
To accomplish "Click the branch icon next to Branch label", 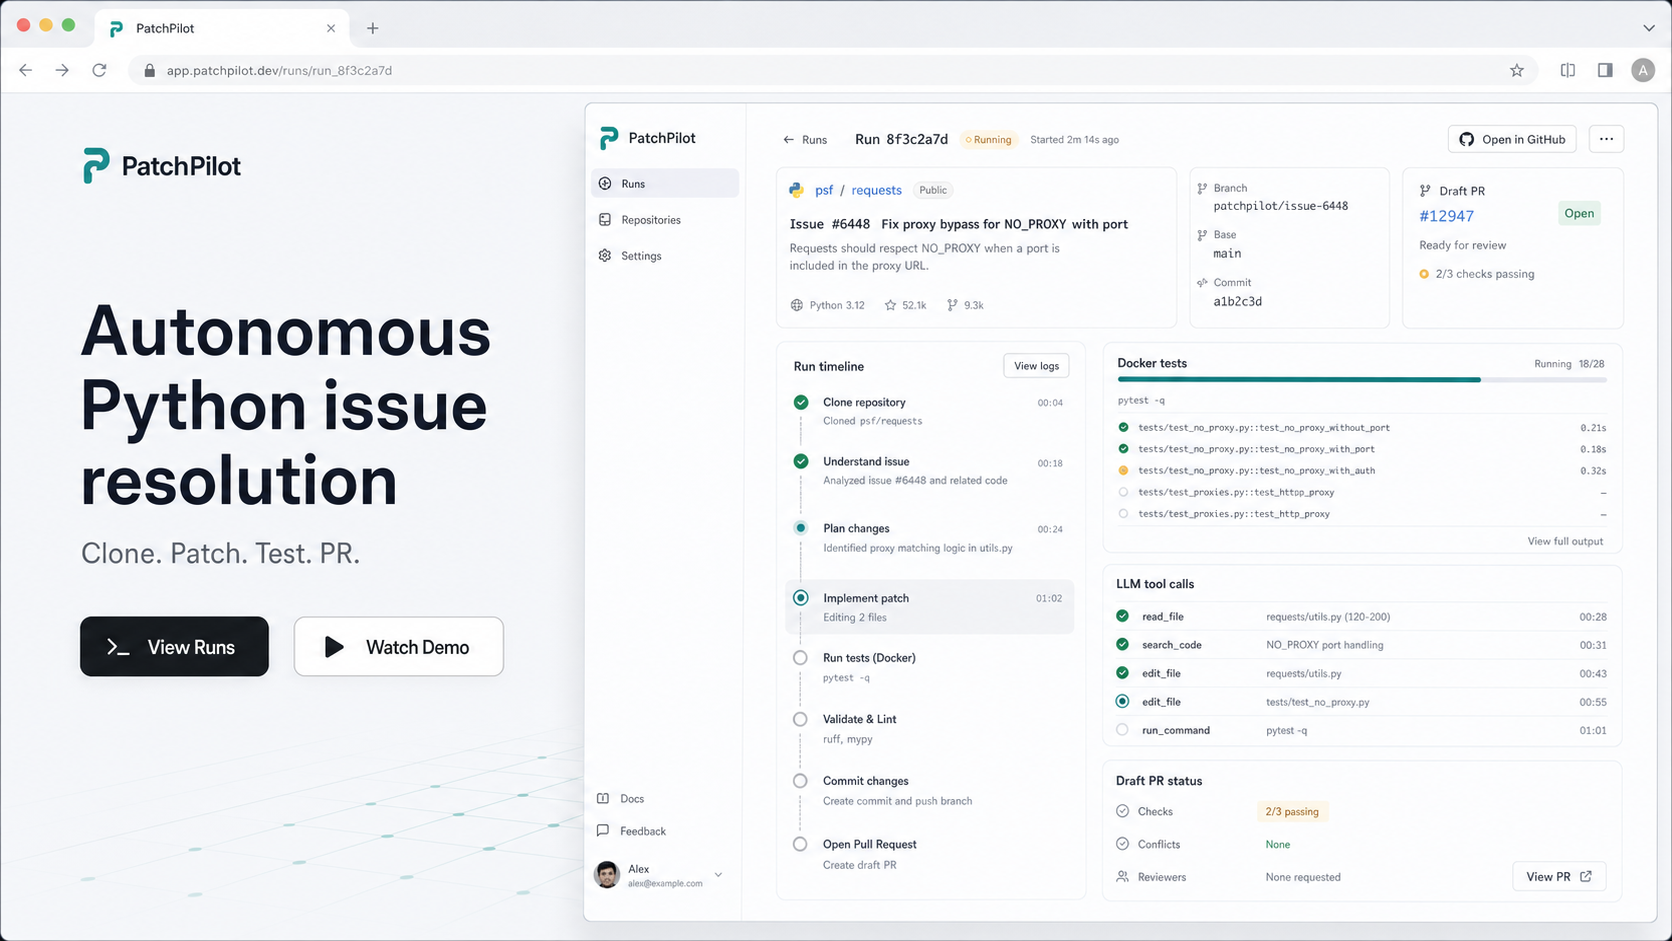I will (1202, 188).
